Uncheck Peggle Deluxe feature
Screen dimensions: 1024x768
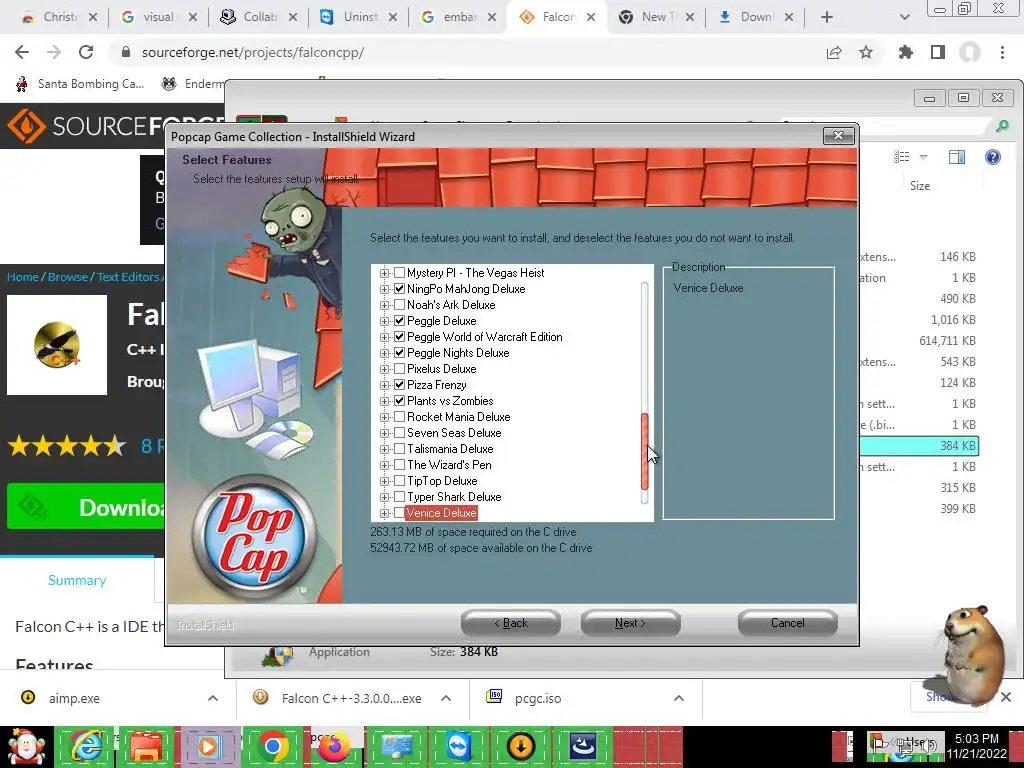(x=400, y=321)
